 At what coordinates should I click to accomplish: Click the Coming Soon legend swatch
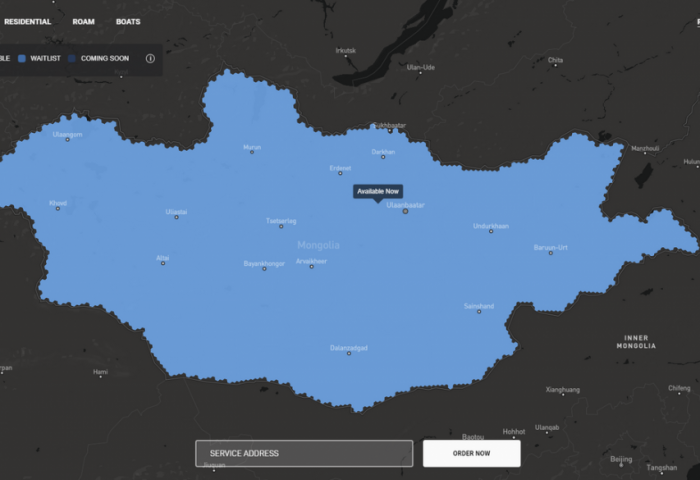(x=72, y=58)
